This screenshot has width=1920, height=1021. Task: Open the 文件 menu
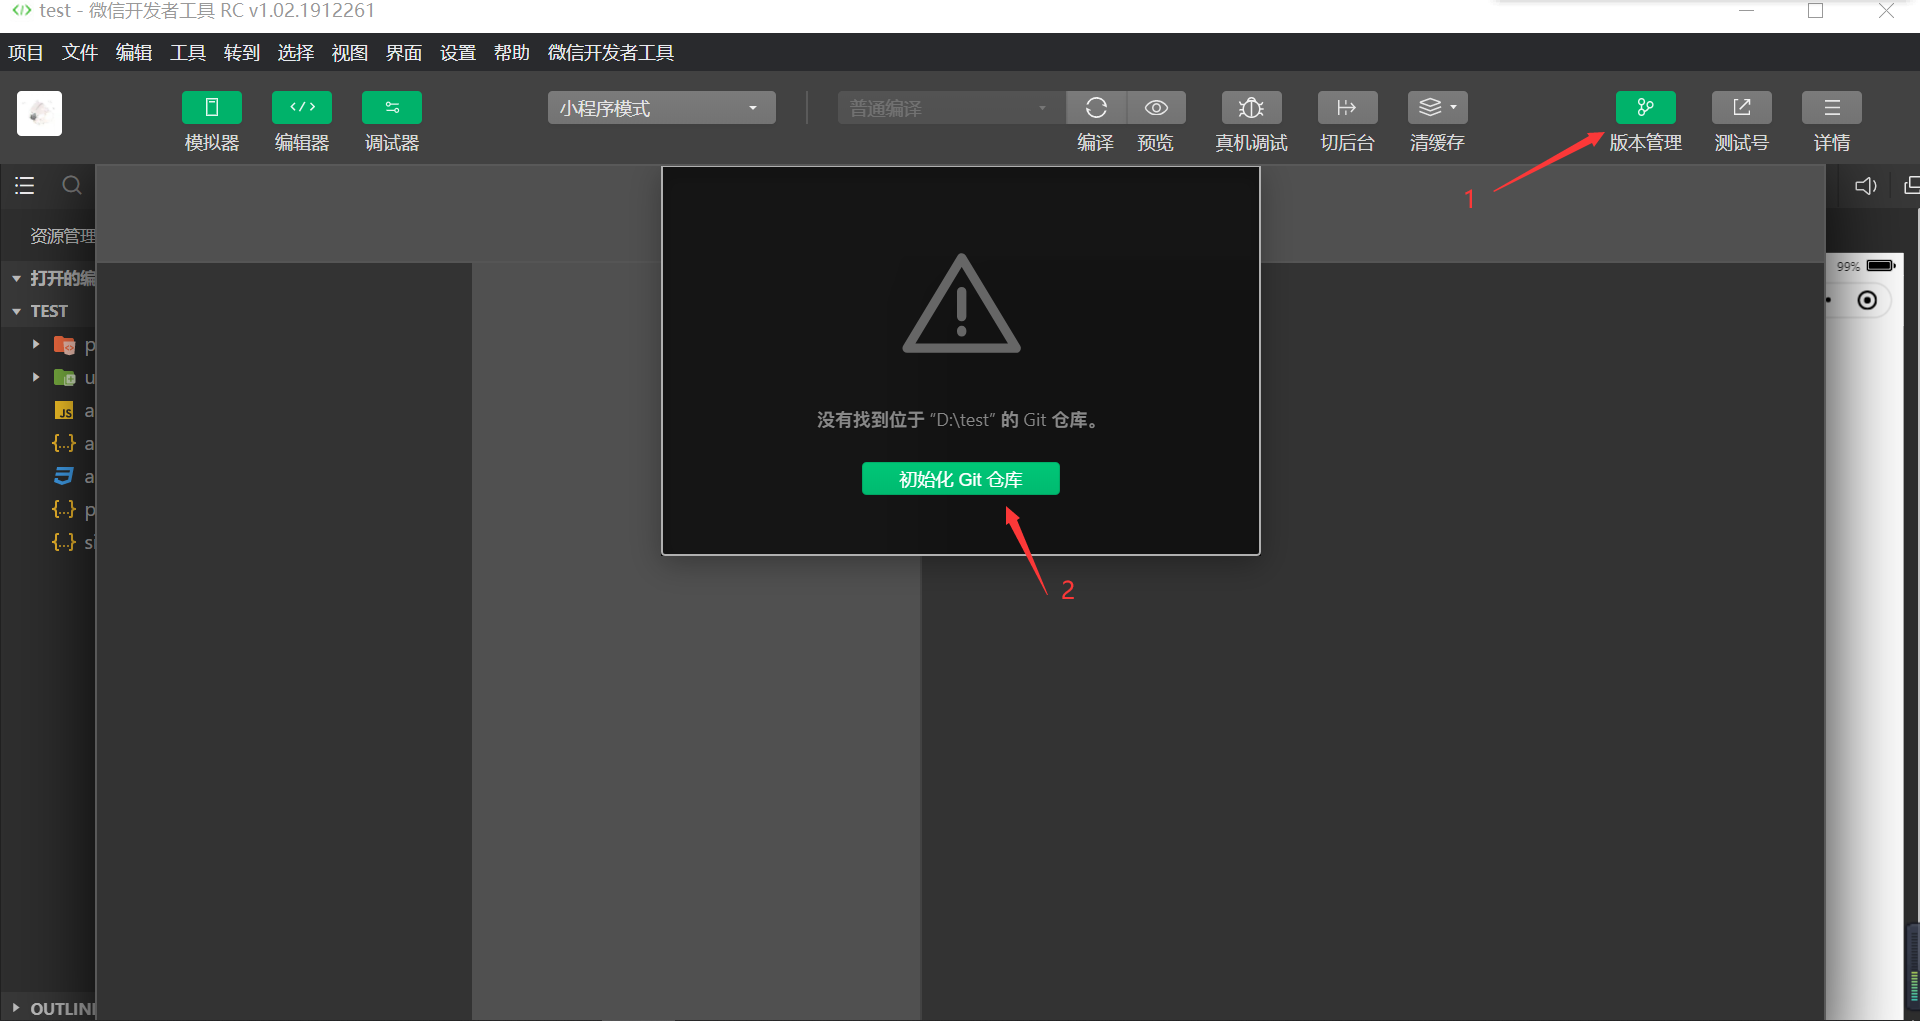pyautogui.click(x=80, y=53)
